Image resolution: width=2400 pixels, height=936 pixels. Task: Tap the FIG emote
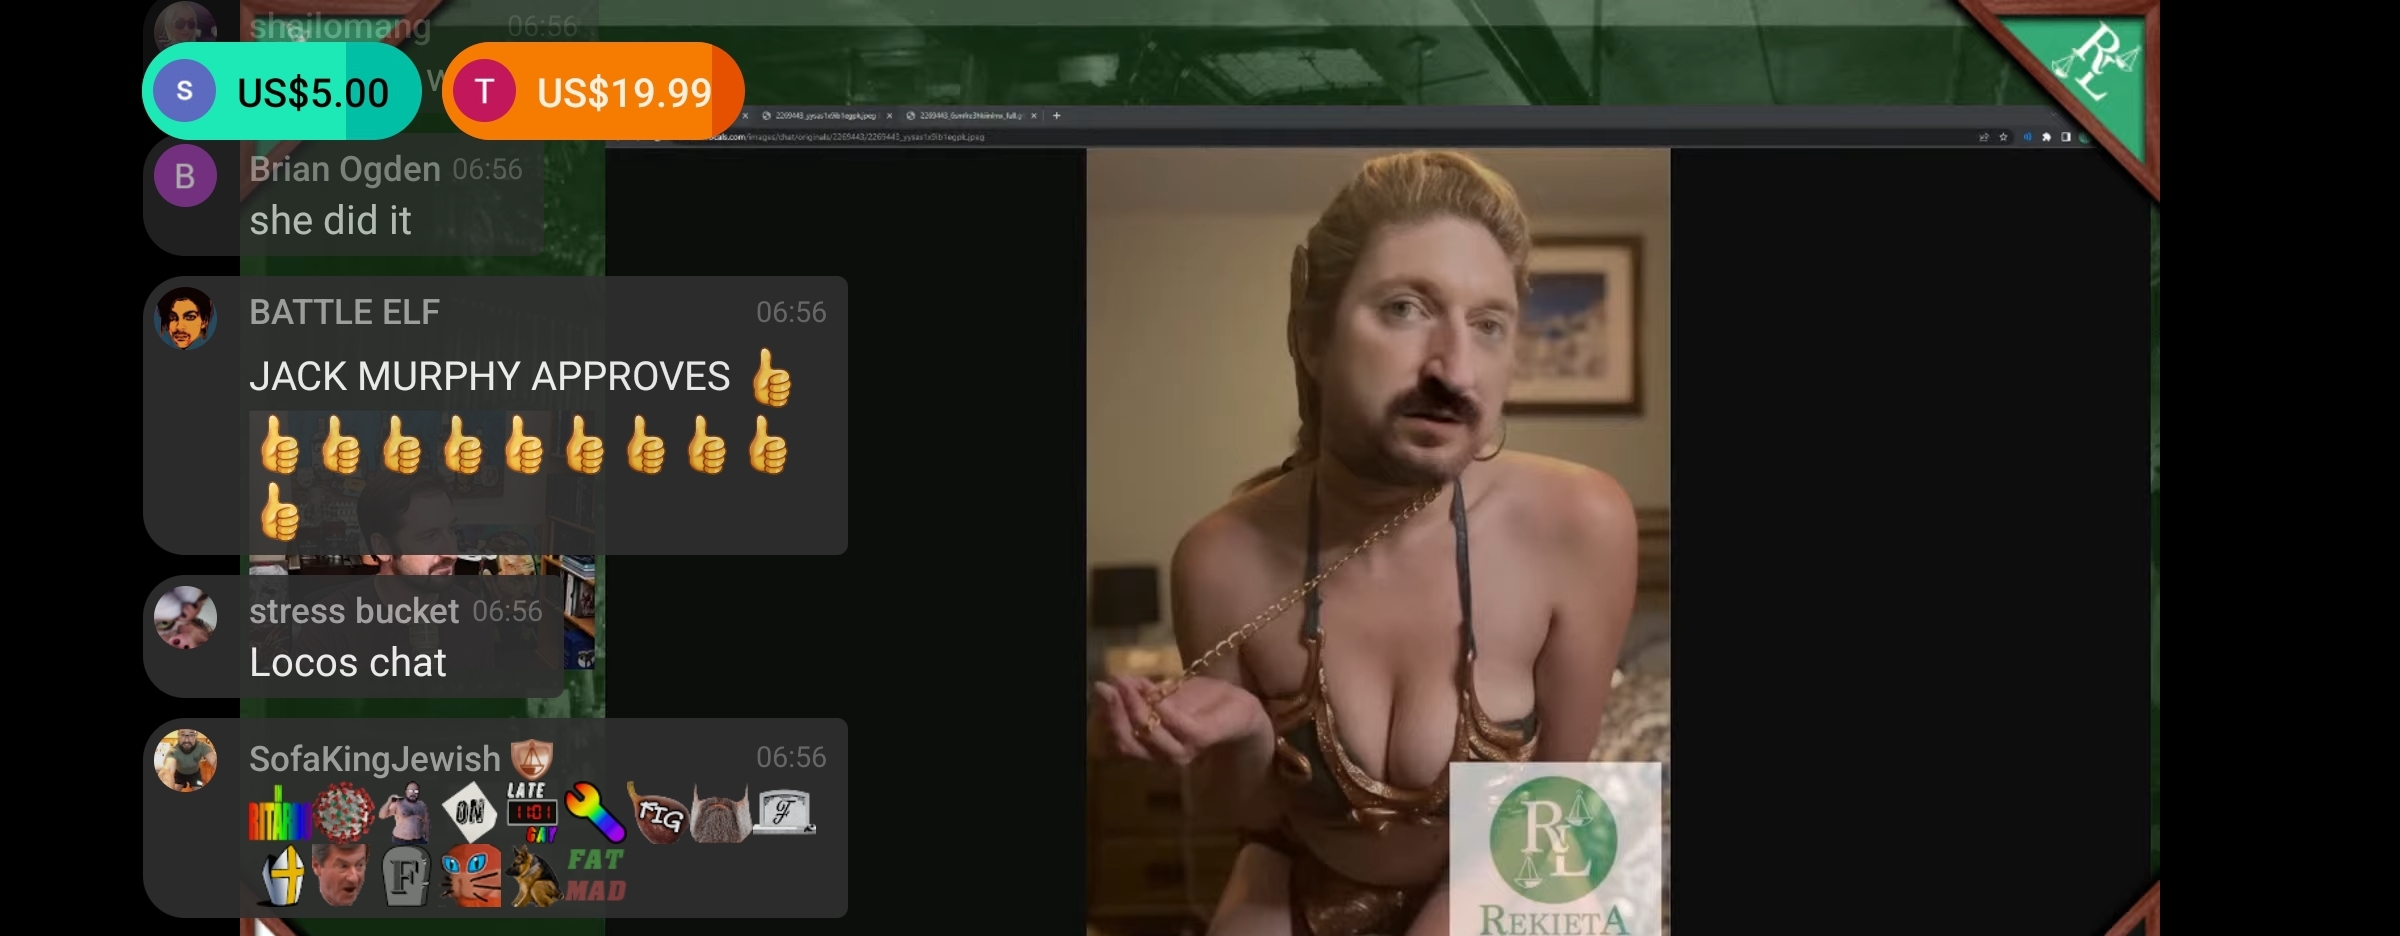coord(657,812)
